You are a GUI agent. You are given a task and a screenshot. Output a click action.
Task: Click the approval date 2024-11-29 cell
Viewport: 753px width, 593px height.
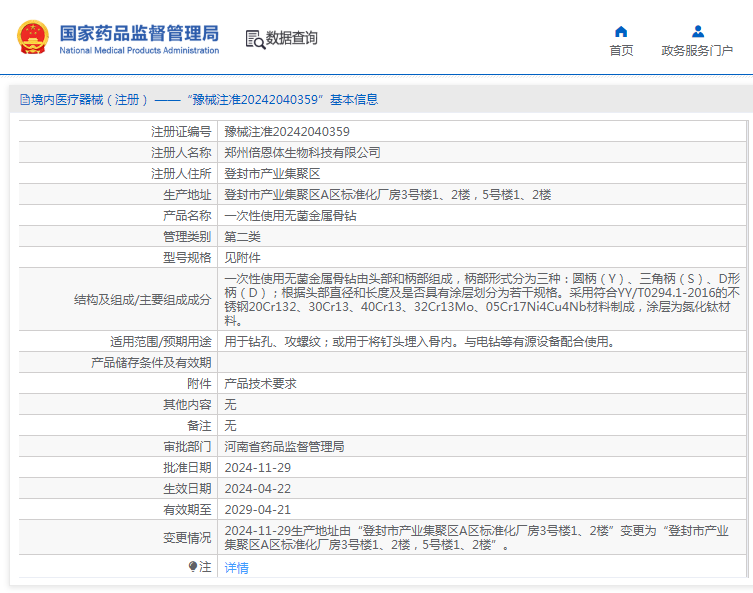click(x=257, y=467)
